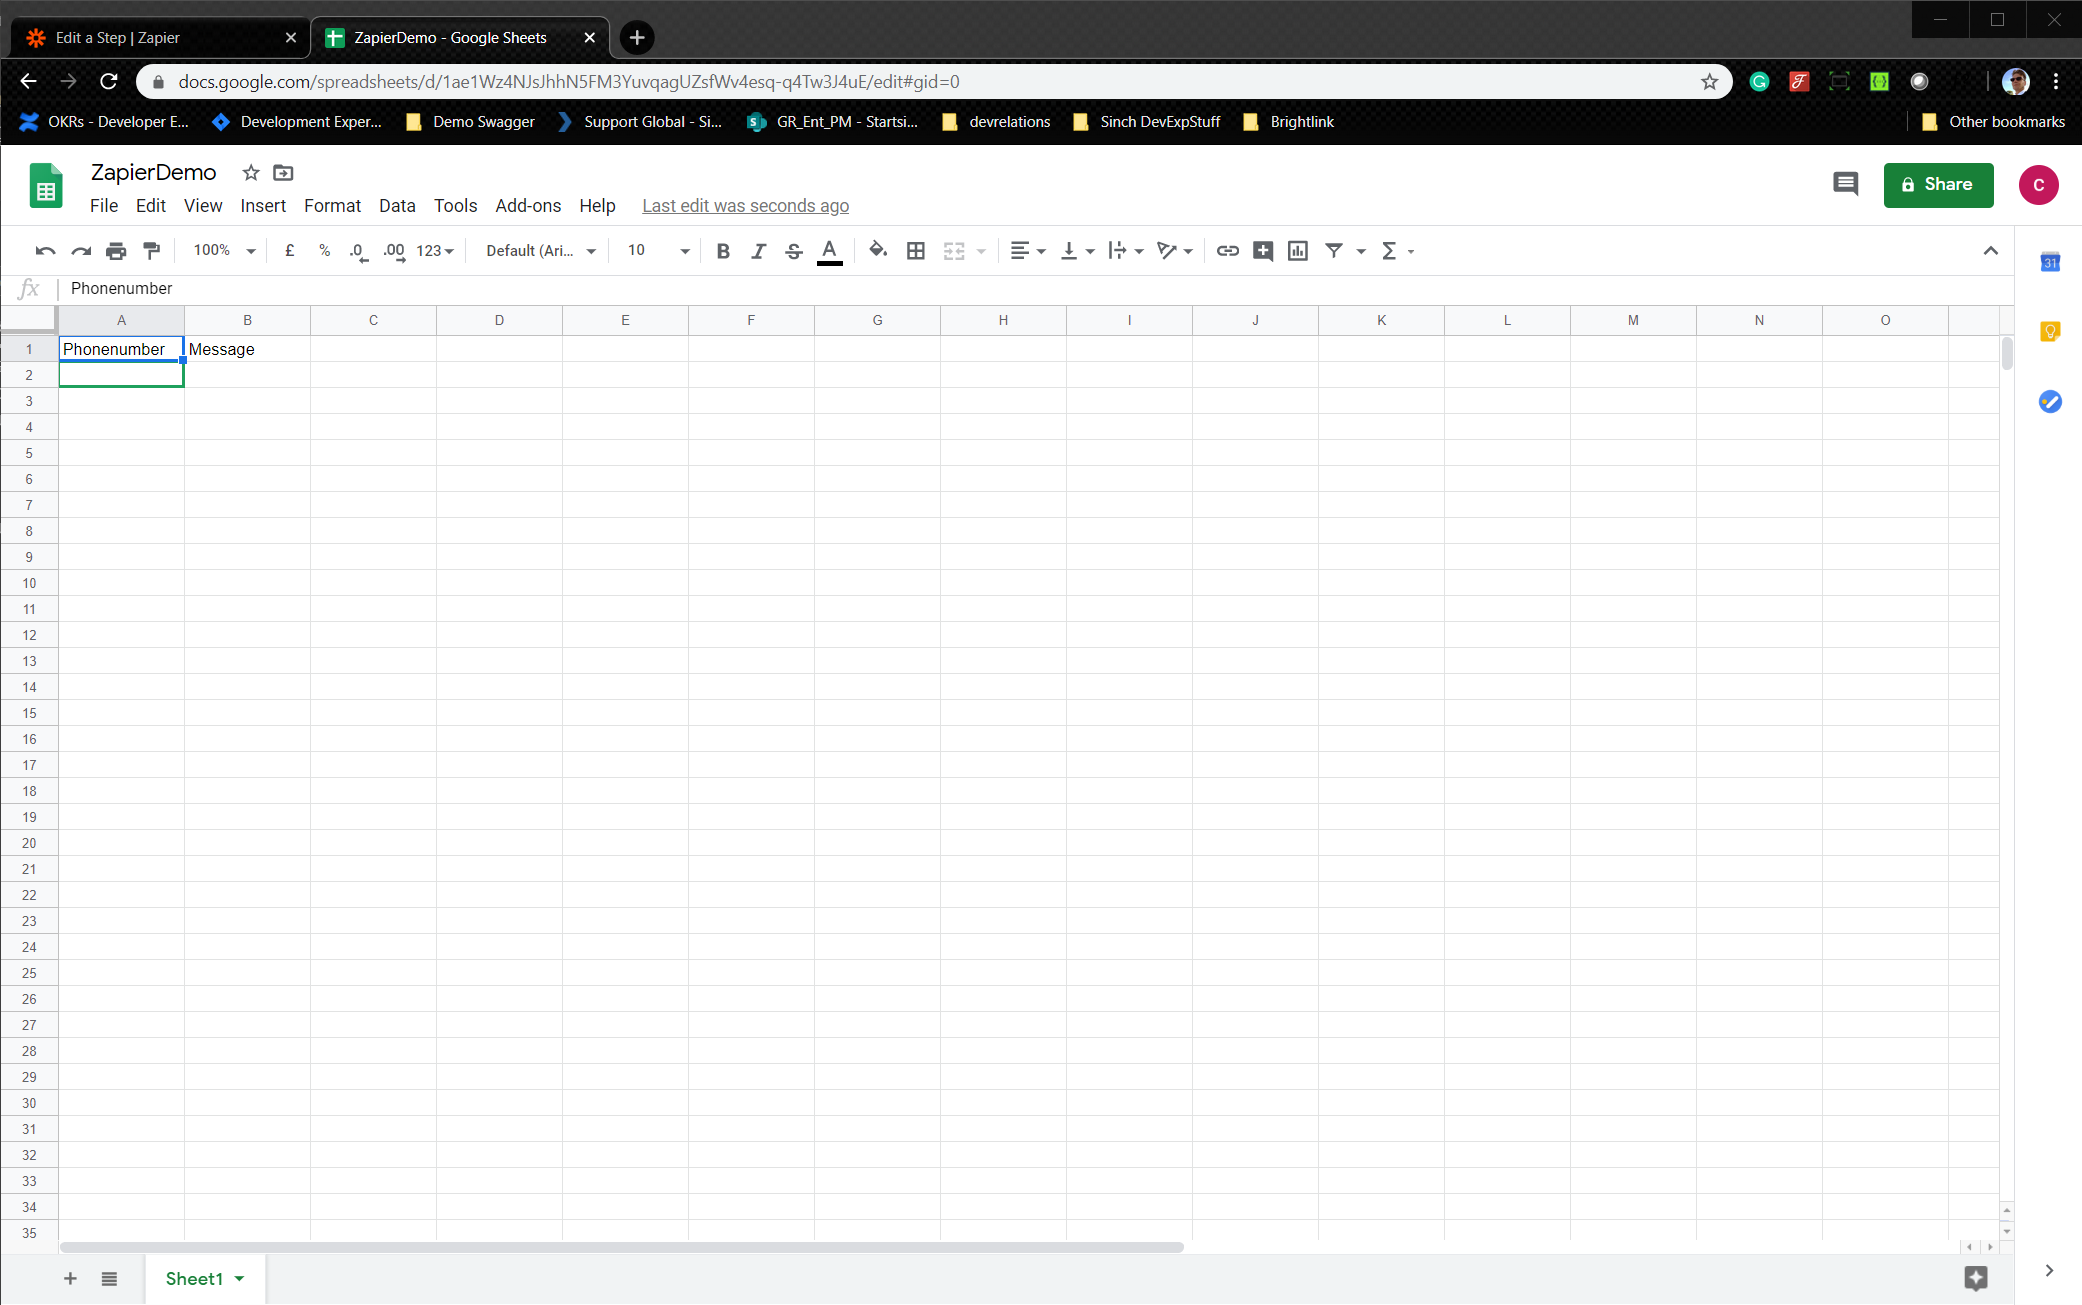Open the Edit menu
2082x1305 pixels.
(151, 206)
